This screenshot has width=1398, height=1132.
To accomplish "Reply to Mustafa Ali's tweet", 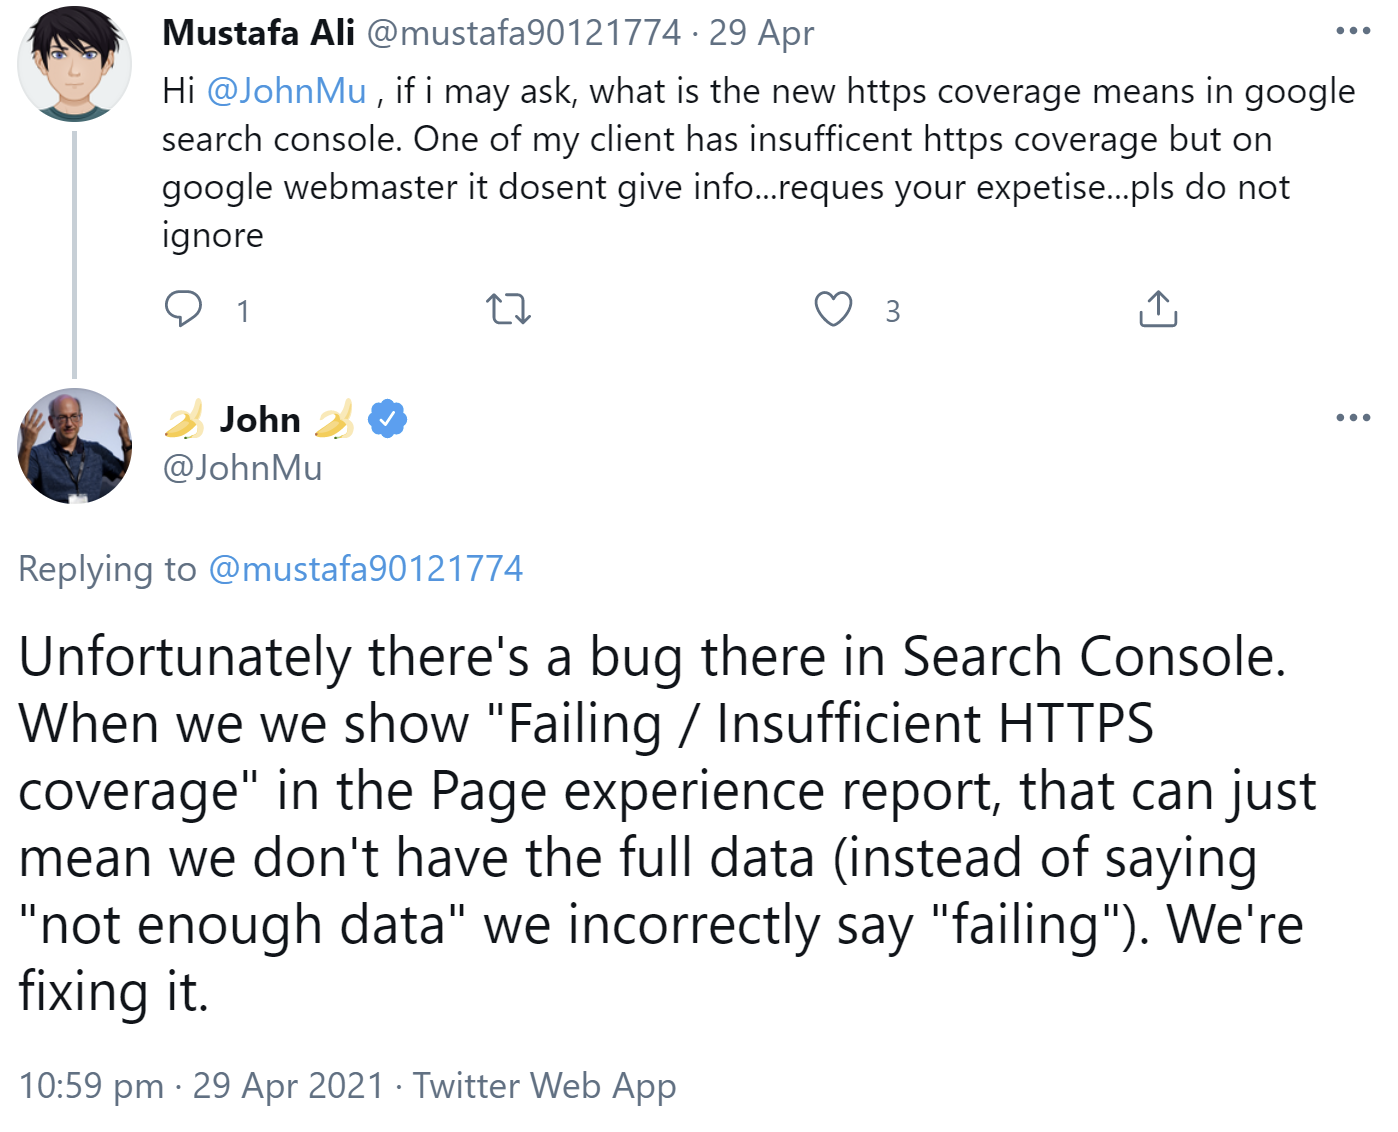I will tap(184, 310).
